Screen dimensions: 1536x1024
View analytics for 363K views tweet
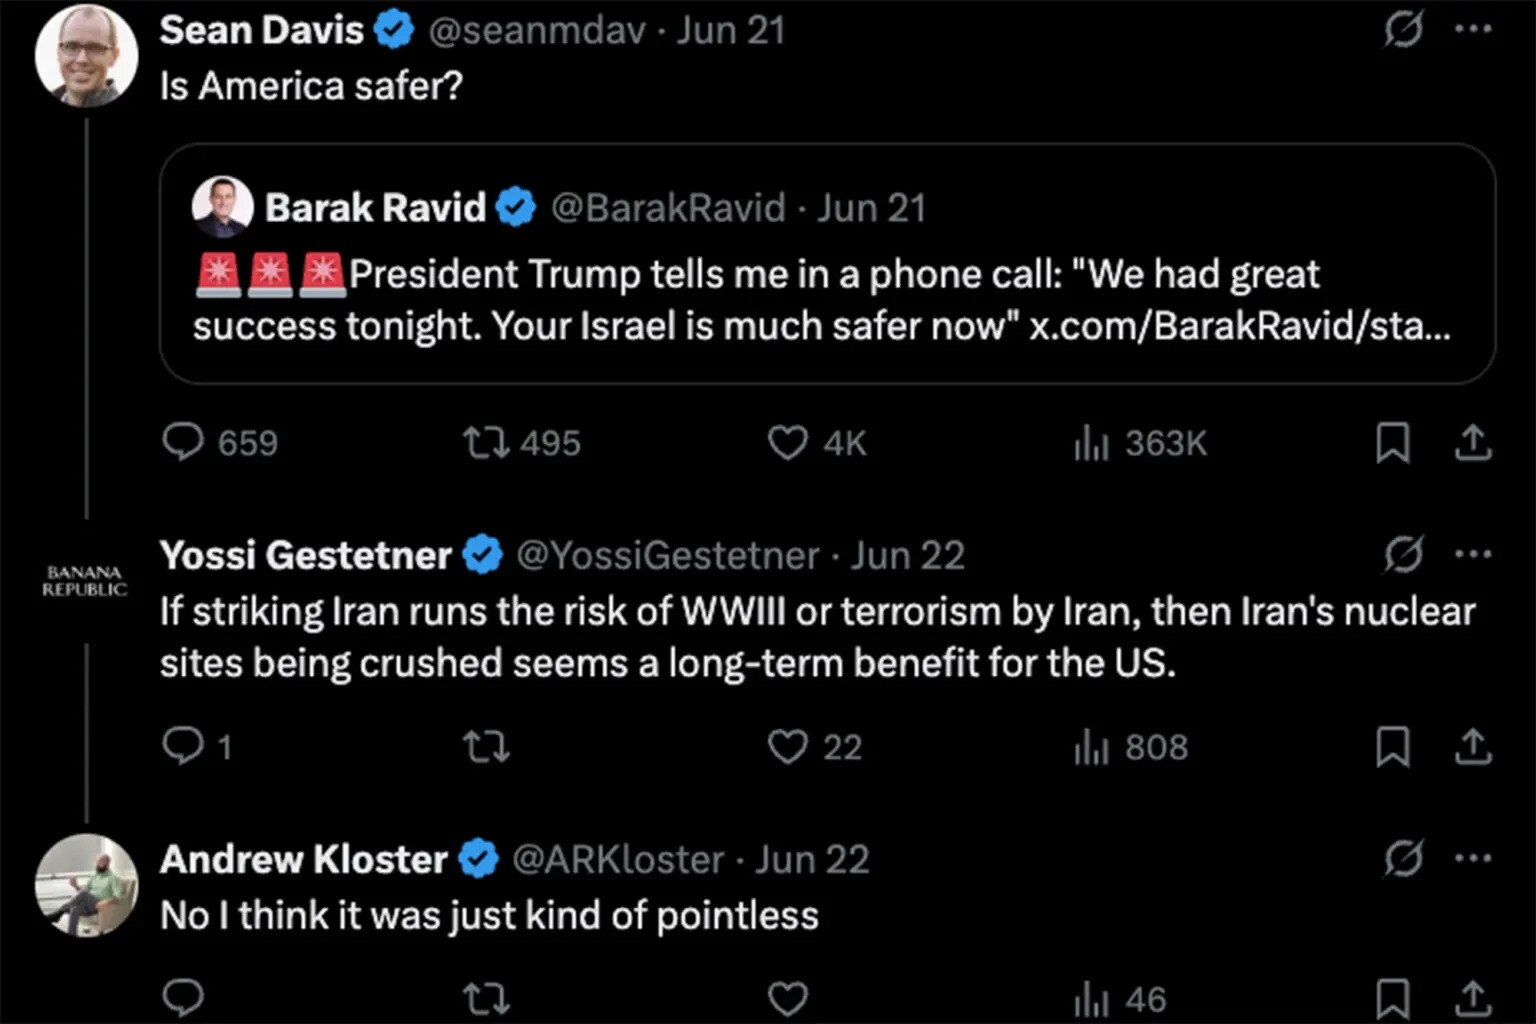coord(1141,443)
